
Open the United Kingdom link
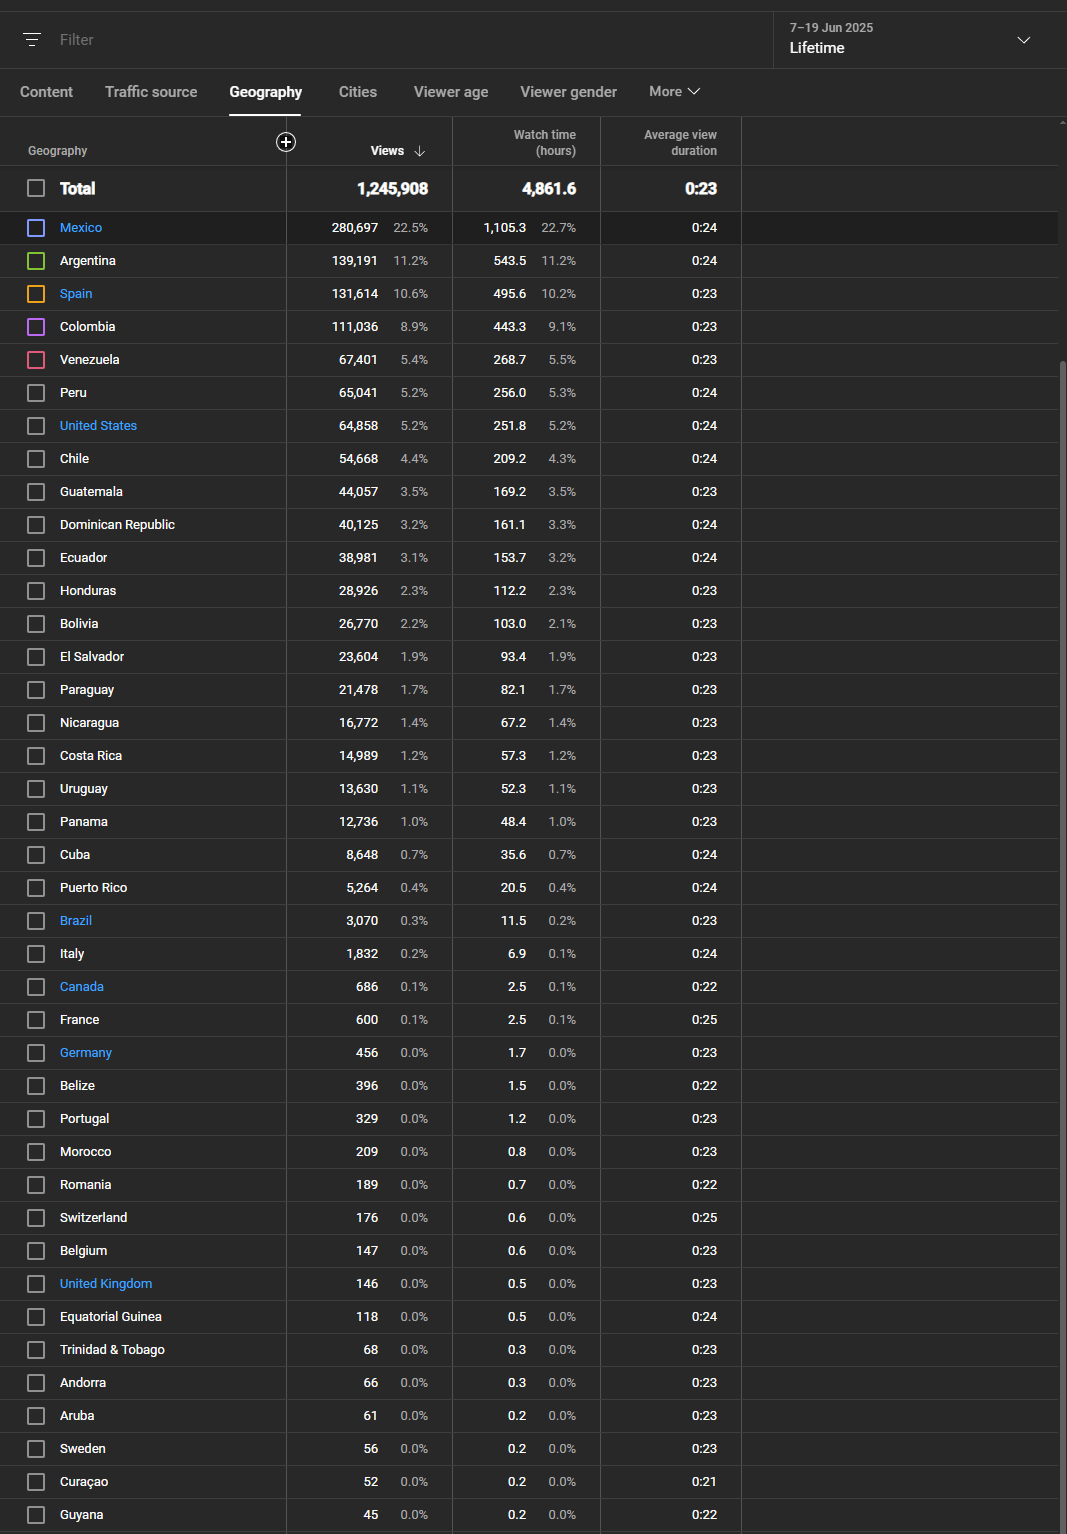point(106,1284)
